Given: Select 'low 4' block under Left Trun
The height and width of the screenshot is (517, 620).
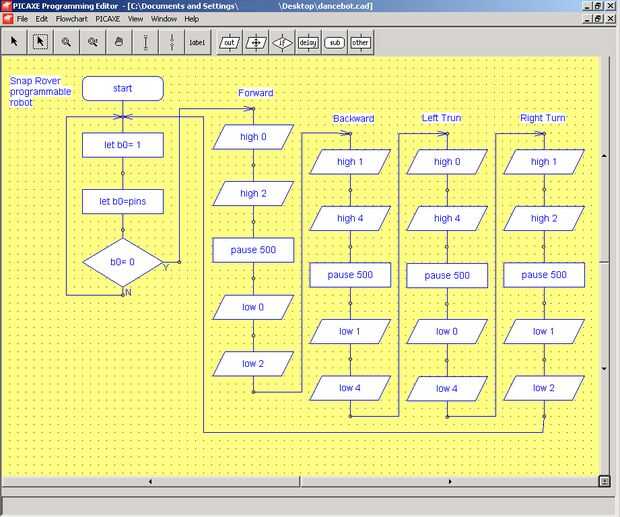Looking at the screenshot, I should (x=447, y=389).
